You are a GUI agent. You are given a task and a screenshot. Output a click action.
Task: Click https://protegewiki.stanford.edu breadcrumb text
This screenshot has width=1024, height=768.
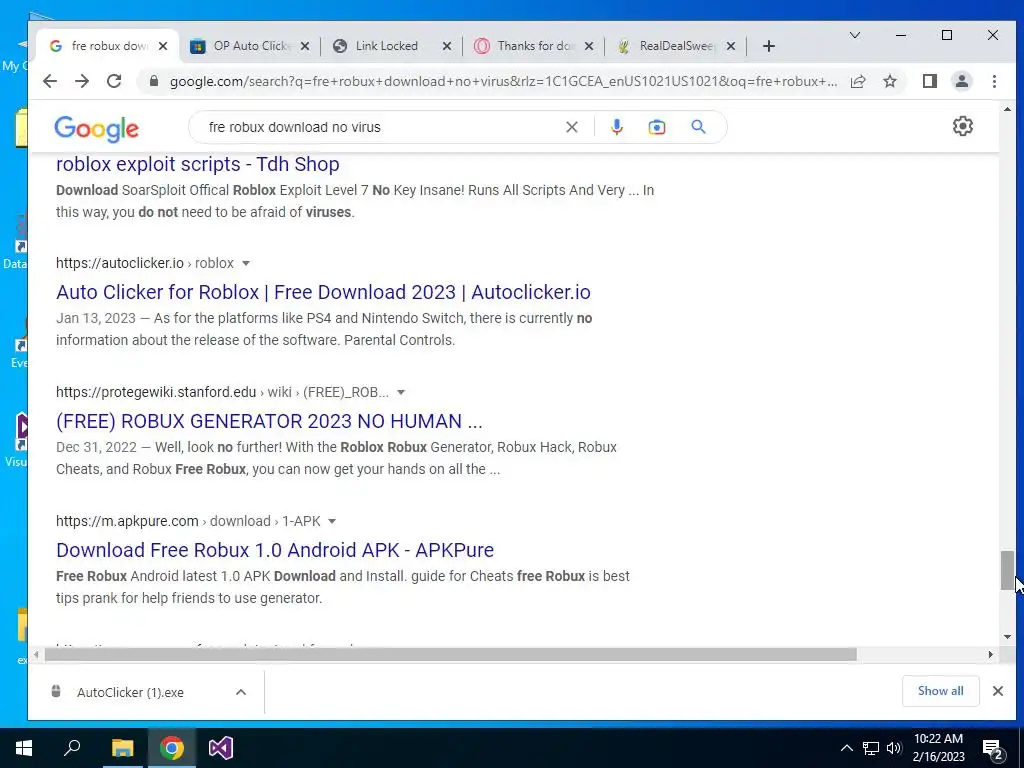[x=156, y=392]
